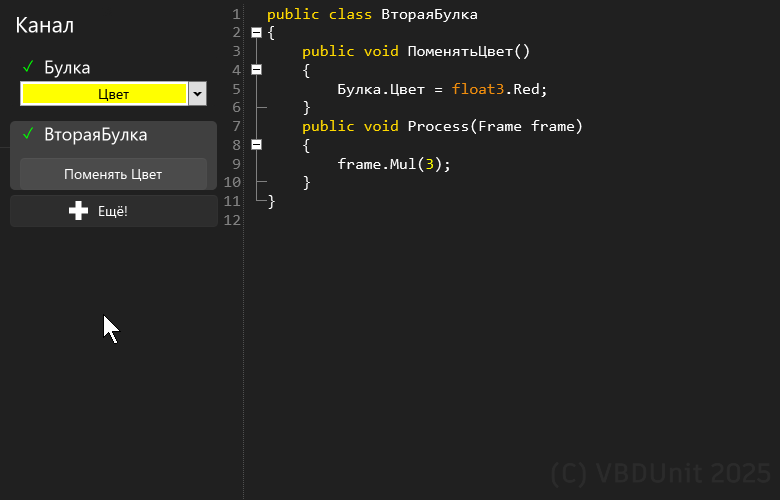Collapse the Process method fold on line 8
The image size is (780, 500).
pyautogui.click(x=256, y=144)
